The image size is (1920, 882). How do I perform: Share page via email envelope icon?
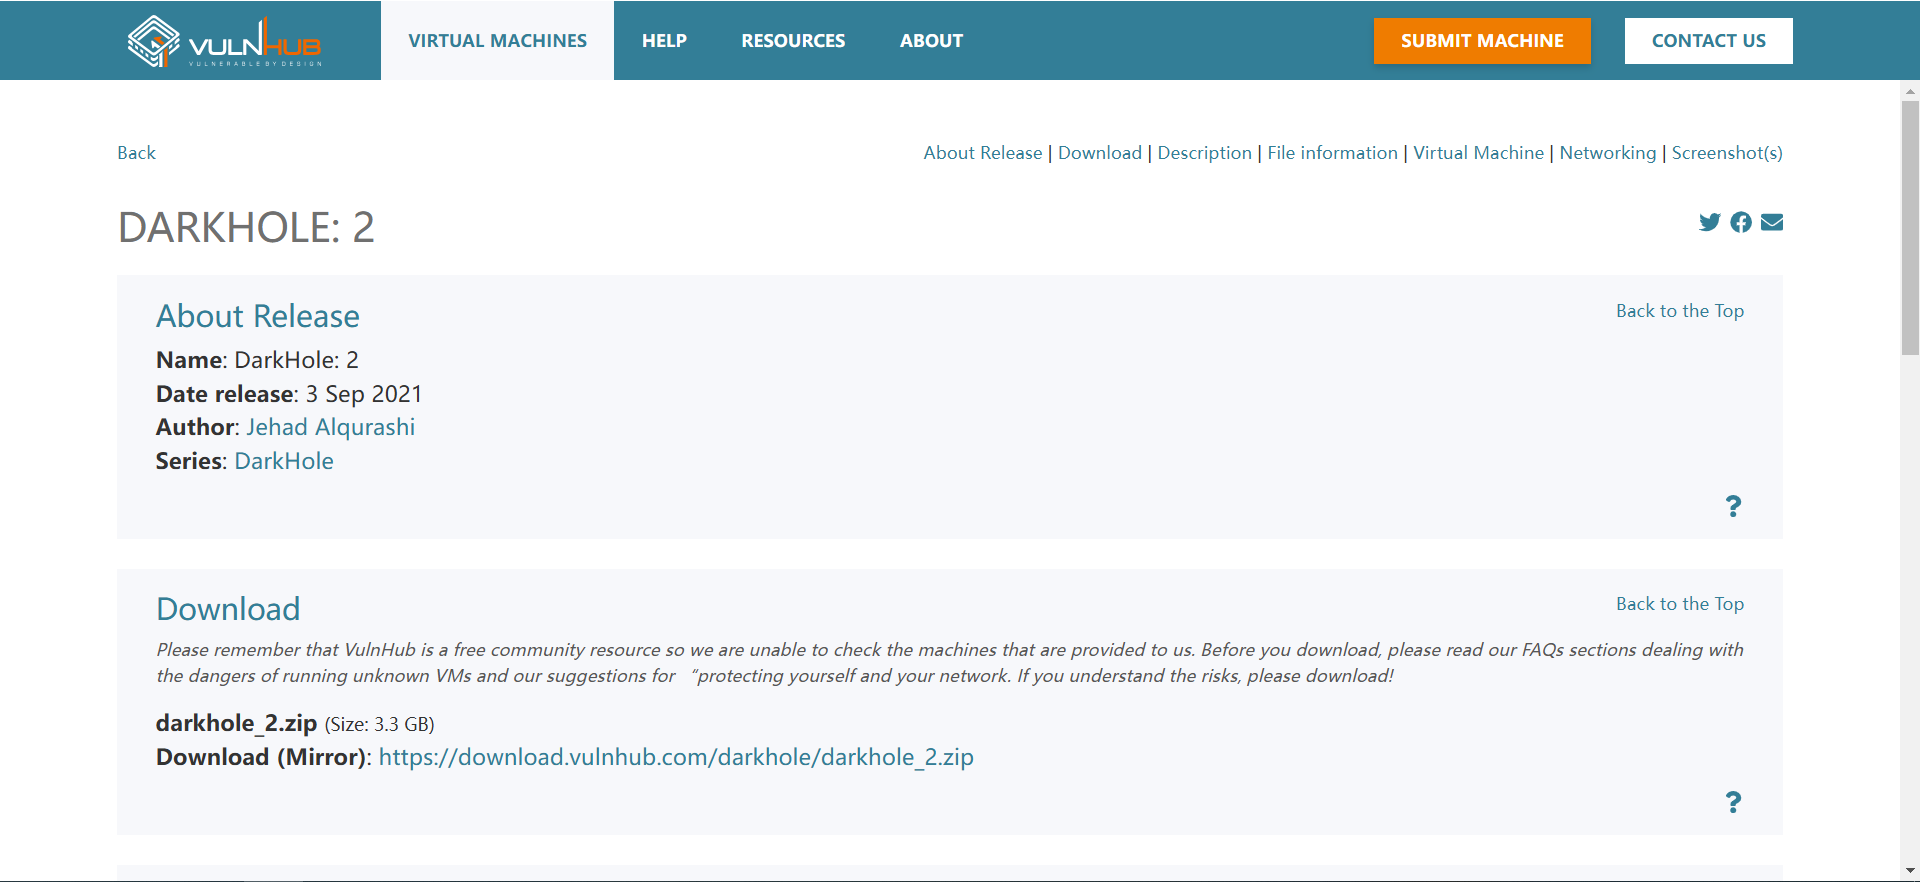1772,222
